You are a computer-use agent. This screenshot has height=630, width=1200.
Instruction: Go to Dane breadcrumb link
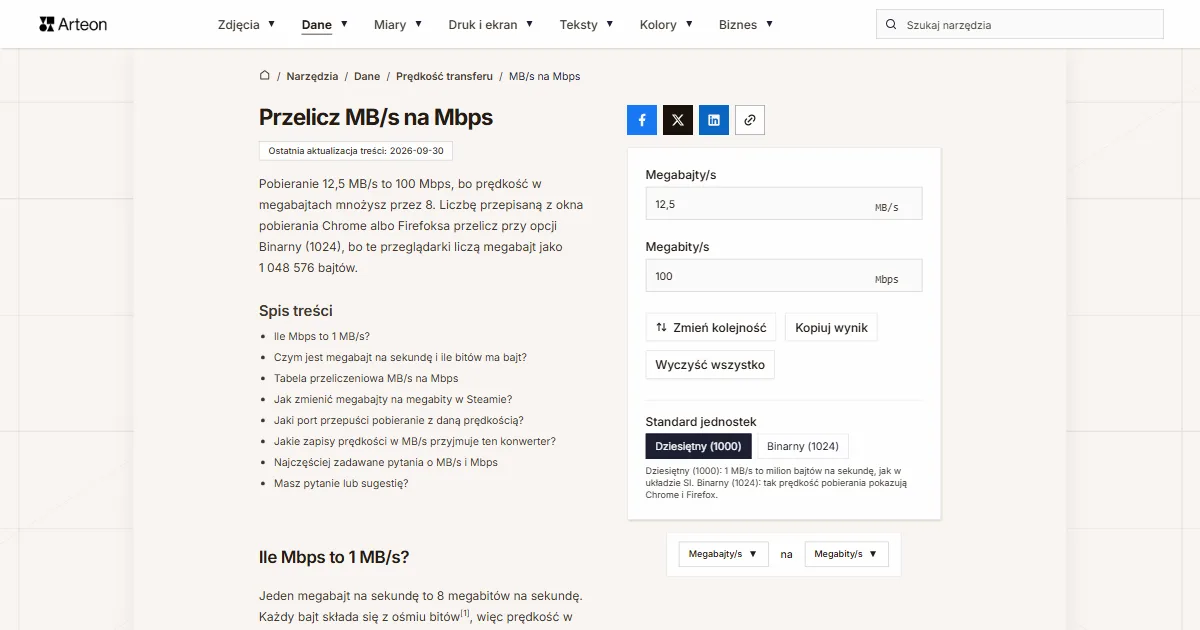click(x=367, y=76)
